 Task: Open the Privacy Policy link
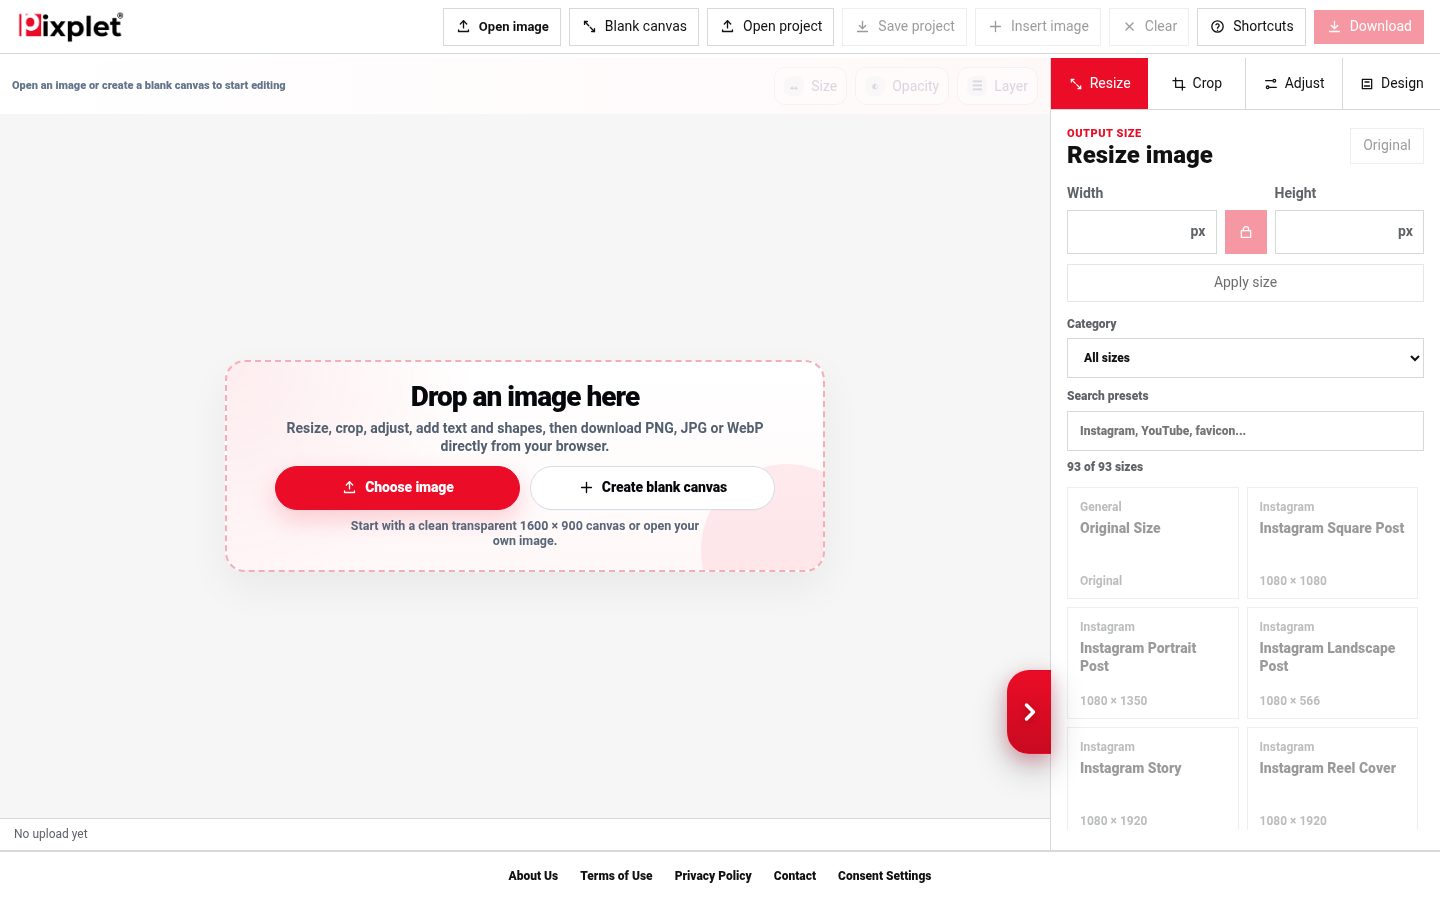click(713, 876)
